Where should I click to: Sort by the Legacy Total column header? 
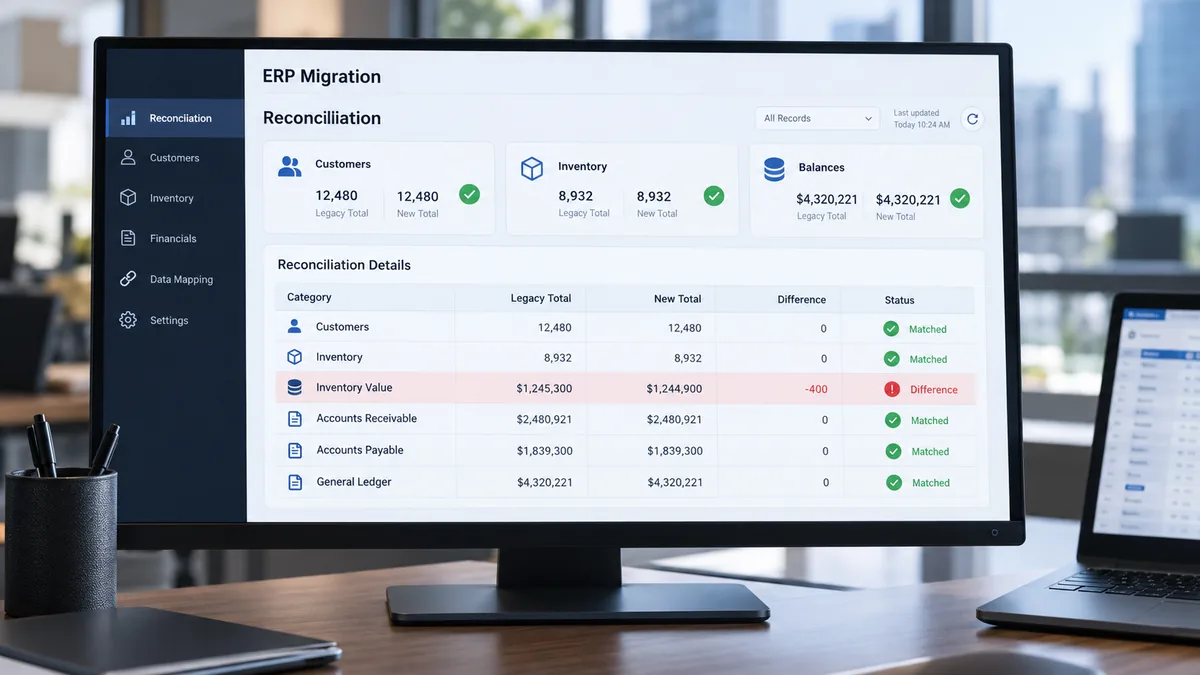540,298
